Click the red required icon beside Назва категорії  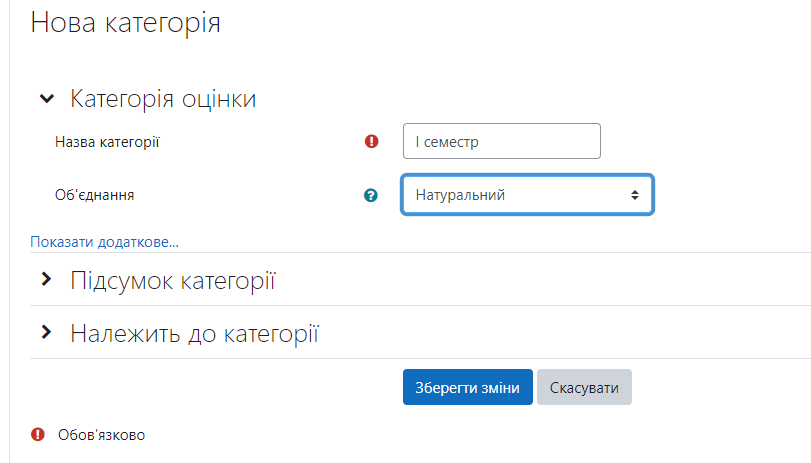tap(371, 141)
